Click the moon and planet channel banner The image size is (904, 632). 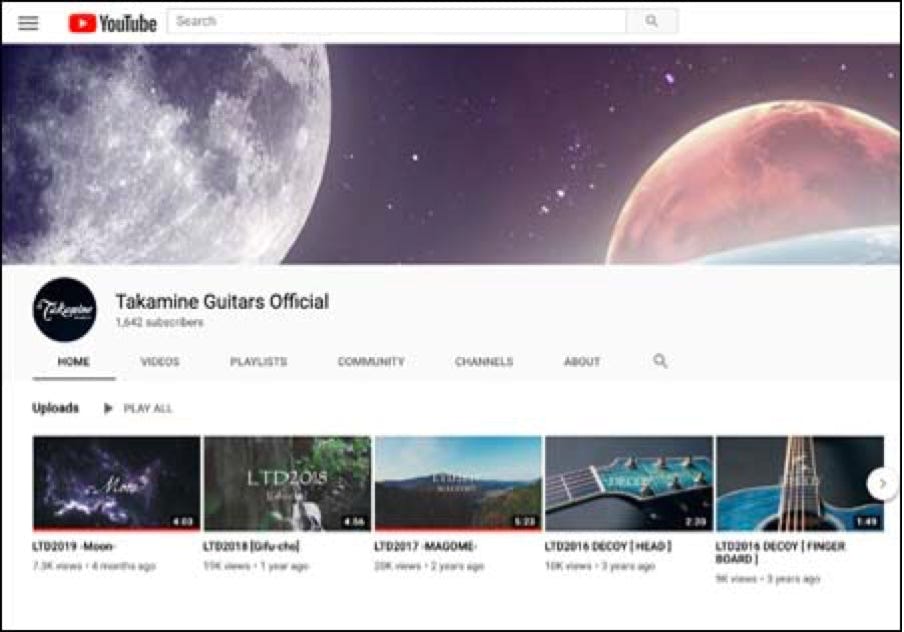coord(451,154)
